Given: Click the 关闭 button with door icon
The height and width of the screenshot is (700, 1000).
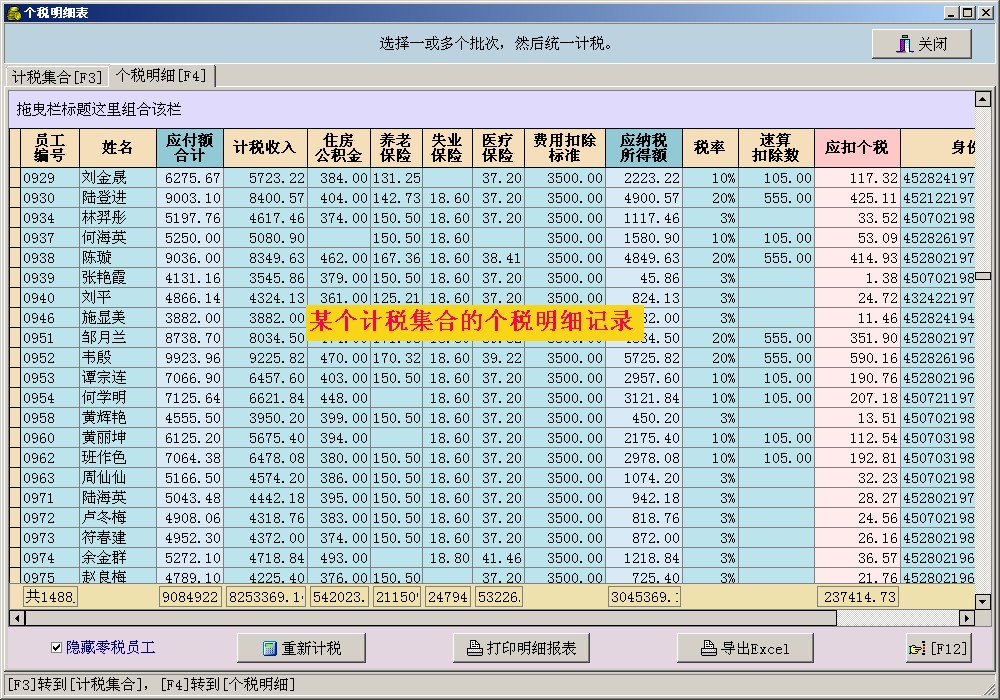Looking at the screenshot, I should click(921, 44).
